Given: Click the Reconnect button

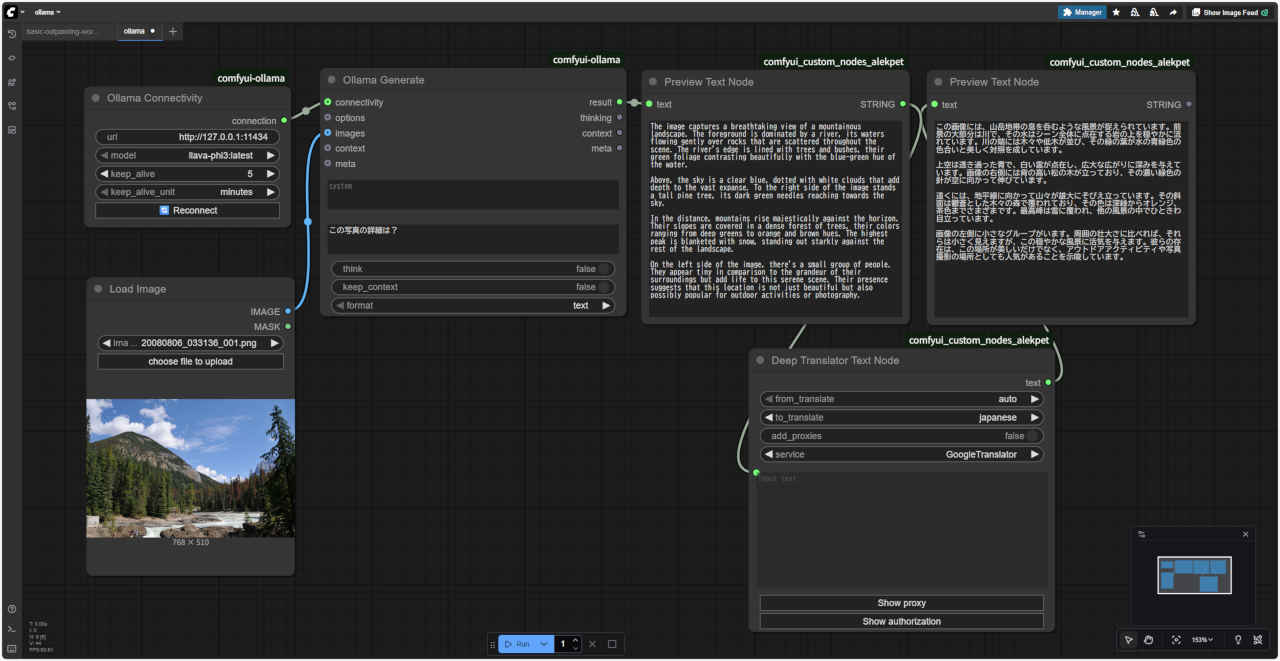Looking at the screenshot, I should pyautogui.click(x=187, y=211).
